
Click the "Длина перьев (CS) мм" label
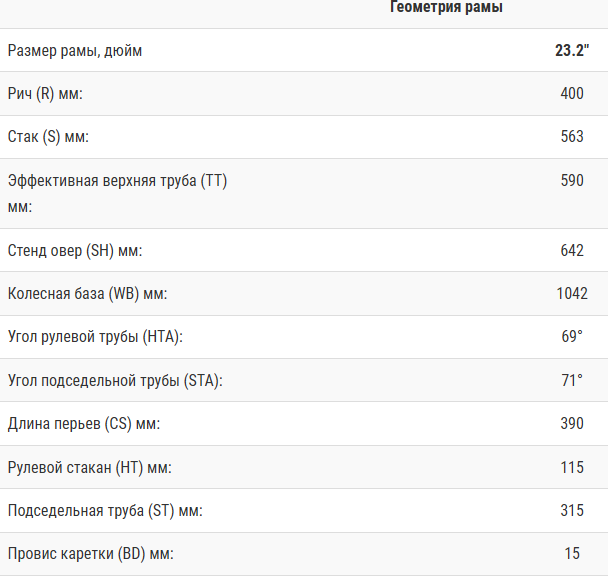(x=84, y=424)
